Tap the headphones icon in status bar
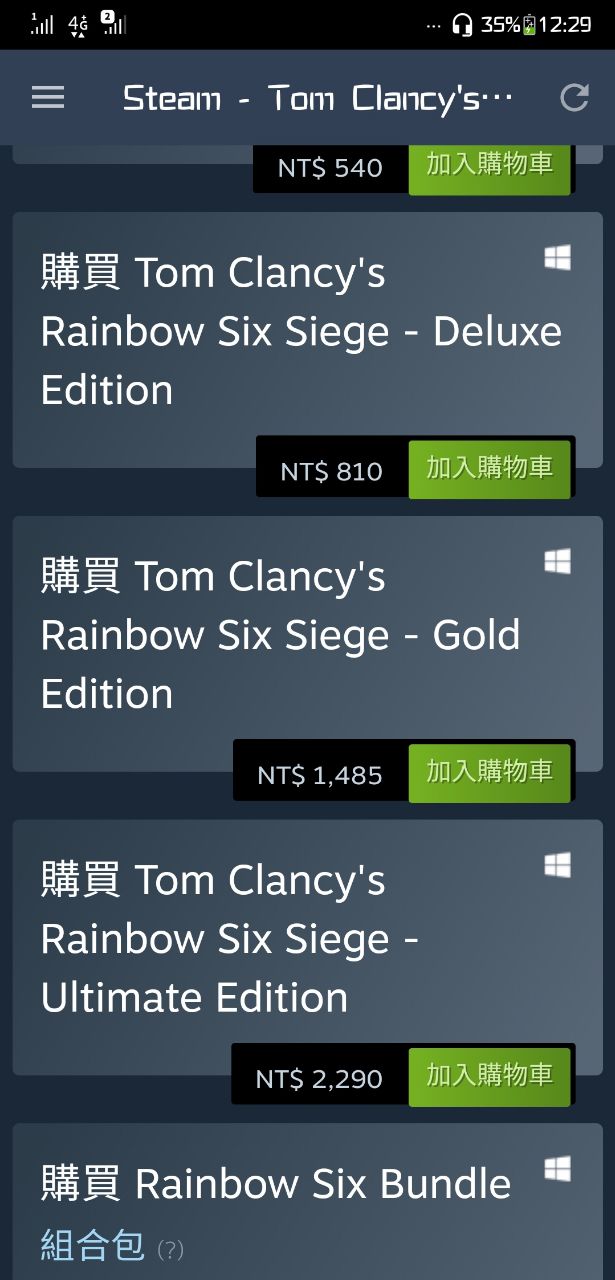This screenshot has width=615, height=1280. (x=462, y=25)
